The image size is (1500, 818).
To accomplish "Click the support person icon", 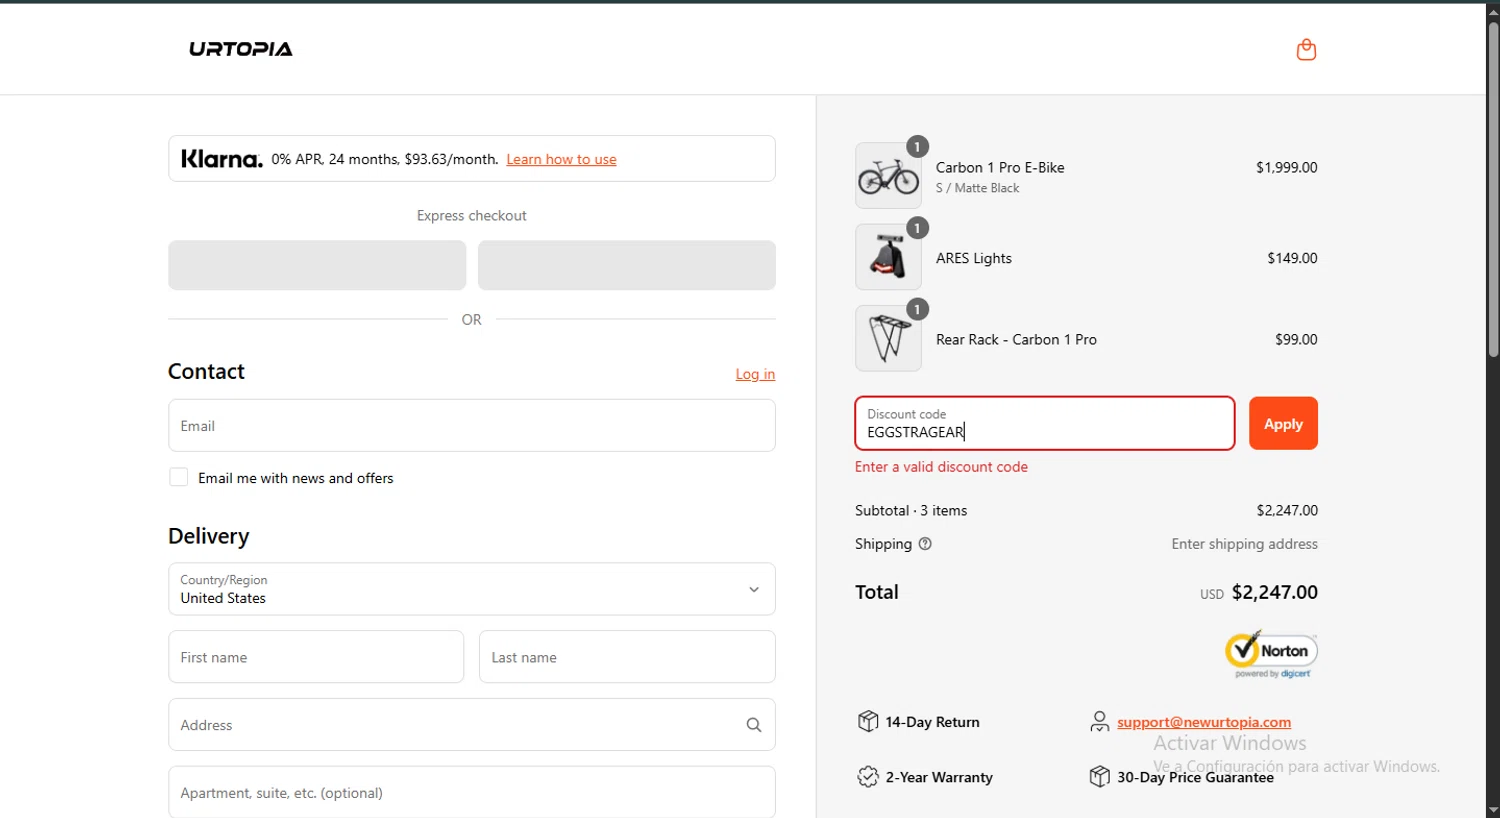I will (1099, 721).
